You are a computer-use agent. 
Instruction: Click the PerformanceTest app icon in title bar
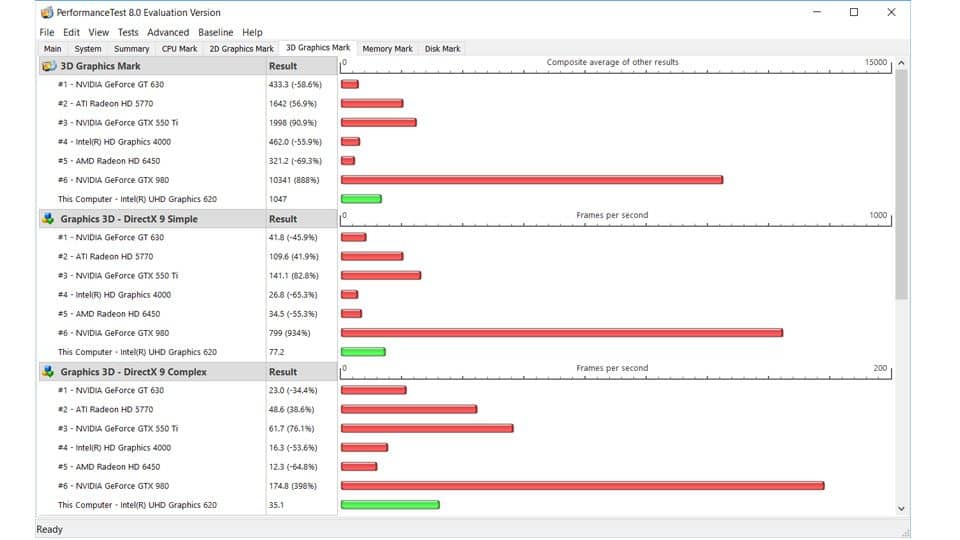(46, 13)
